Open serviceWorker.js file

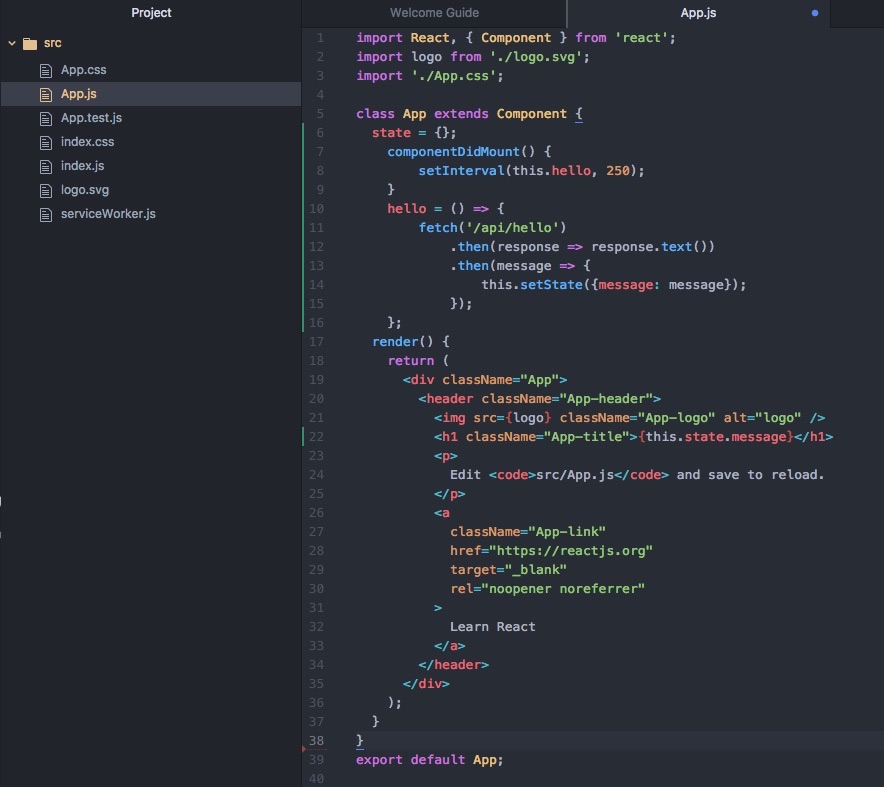coord(108,214)
